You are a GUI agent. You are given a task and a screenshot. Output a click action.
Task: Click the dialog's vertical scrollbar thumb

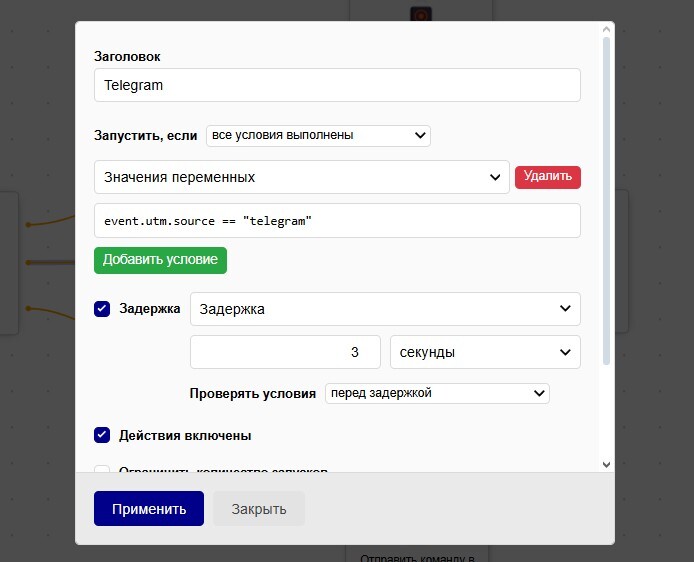pyautogui.click(x=605, y=200)
